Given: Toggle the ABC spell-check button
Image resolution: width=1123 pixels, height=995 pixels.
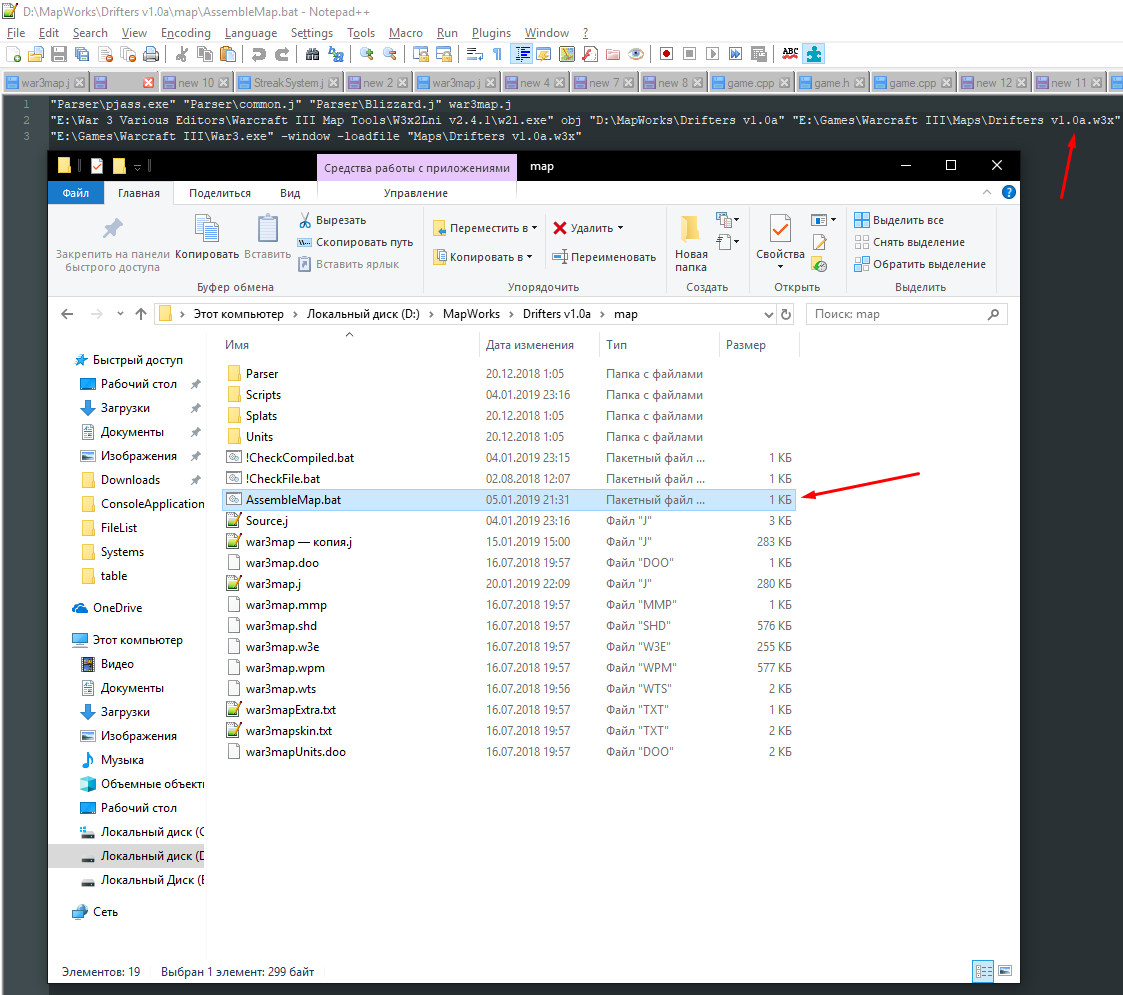Looking at the screenshot, I should click(x=790, y=54).
